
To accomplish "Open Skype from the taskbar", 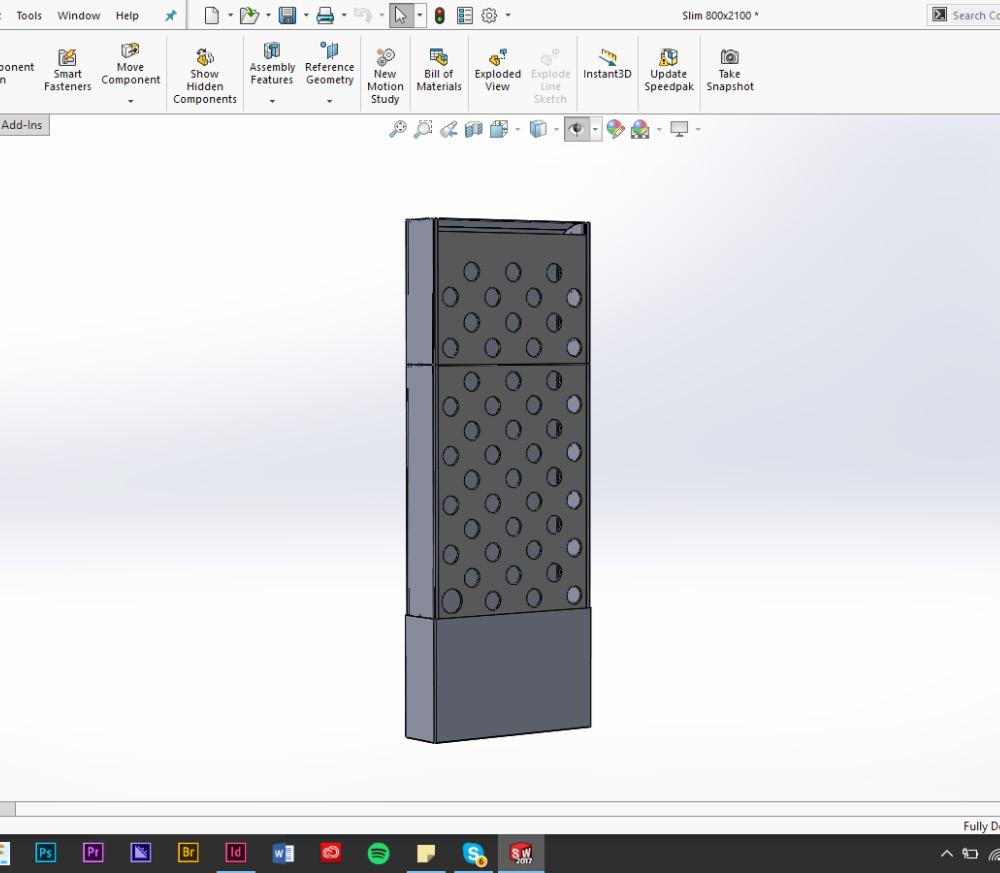I will [474, 853].
